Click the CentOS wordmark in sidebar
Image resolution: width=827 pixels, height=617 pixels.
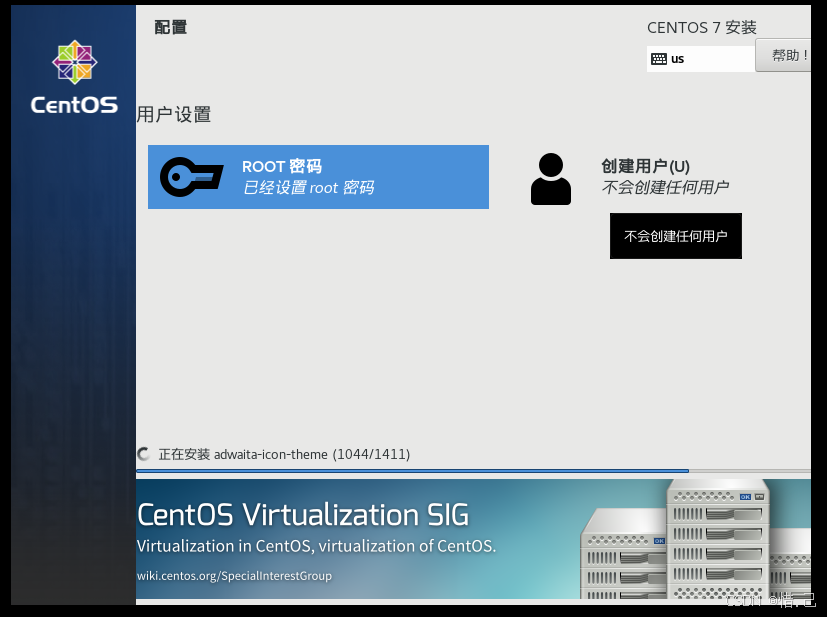(x=74, y=105)
